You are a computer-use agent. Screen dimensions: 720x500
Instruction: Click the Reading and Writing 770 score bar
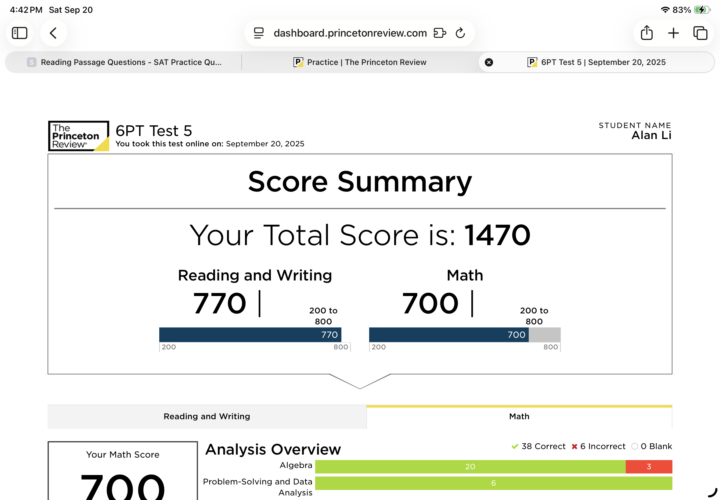(x=250, y=335)
